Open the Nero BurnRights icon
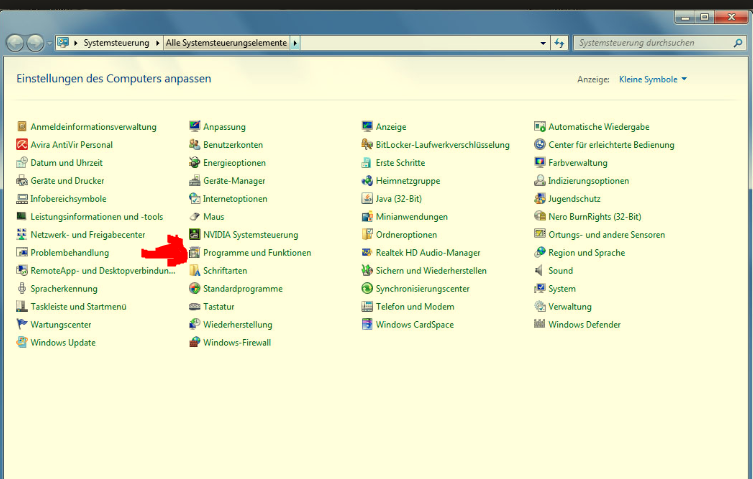The image size is (753, 479). [540, 216]
